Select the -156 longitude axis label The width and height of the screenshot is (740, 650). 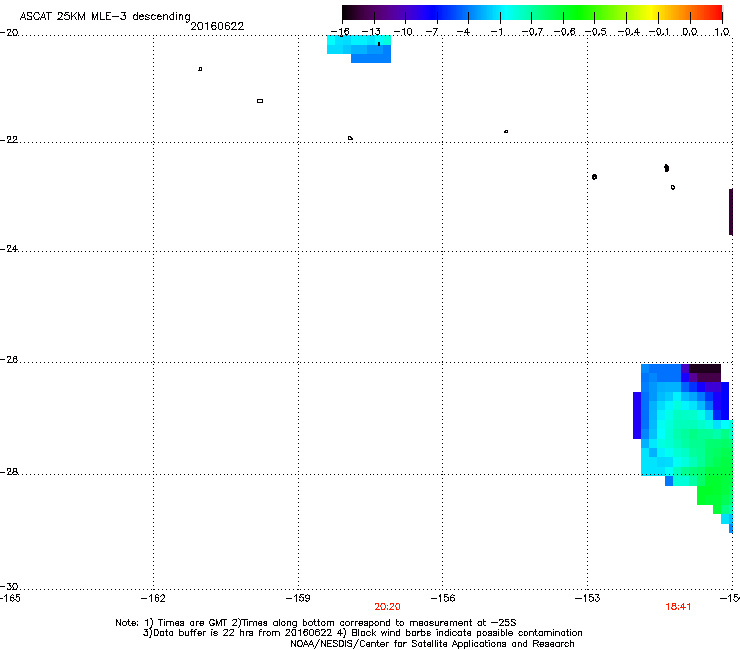tap(443, 599)
